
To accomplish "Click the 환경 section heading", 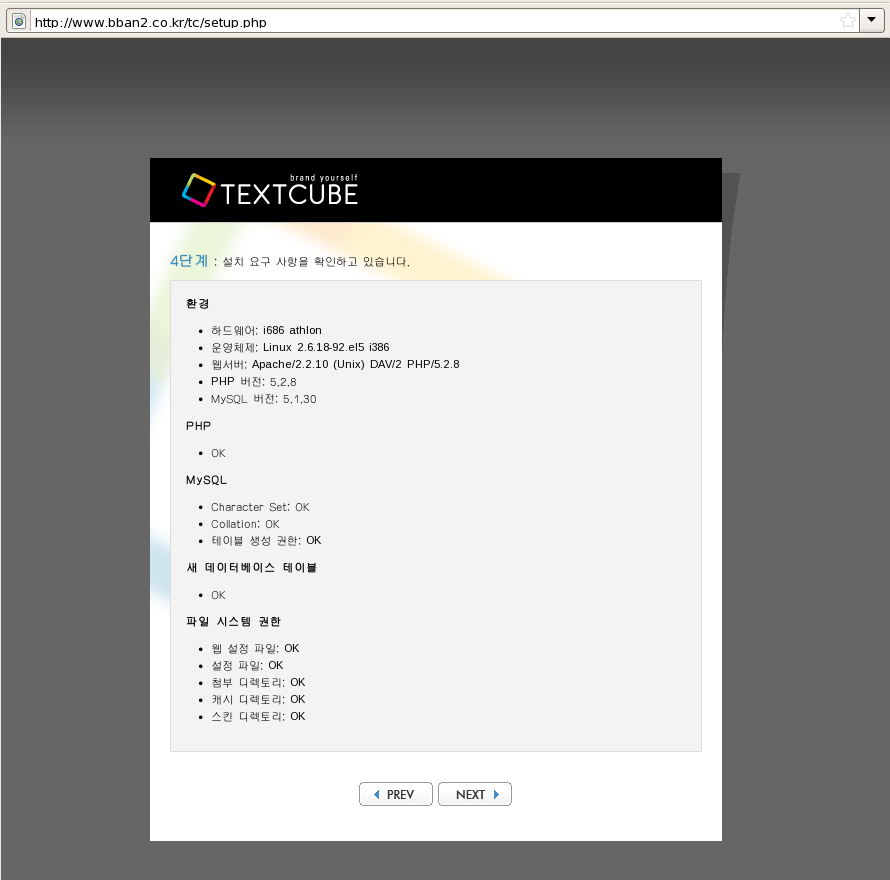I will tap(198, 303).
